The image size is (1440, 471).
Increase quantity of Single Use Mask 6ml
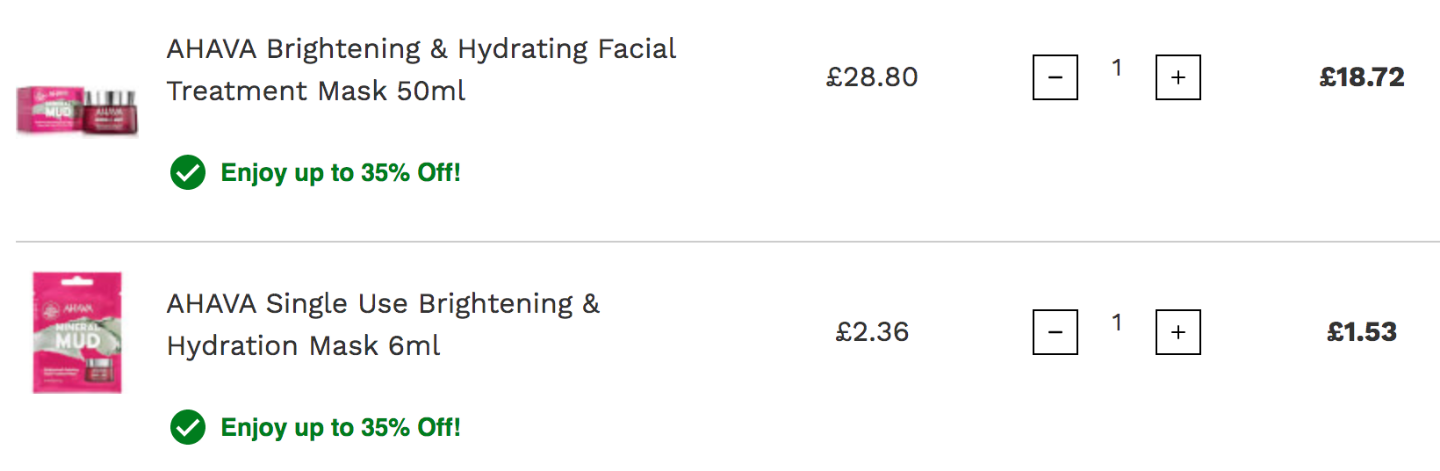(x=1178, y=332)
